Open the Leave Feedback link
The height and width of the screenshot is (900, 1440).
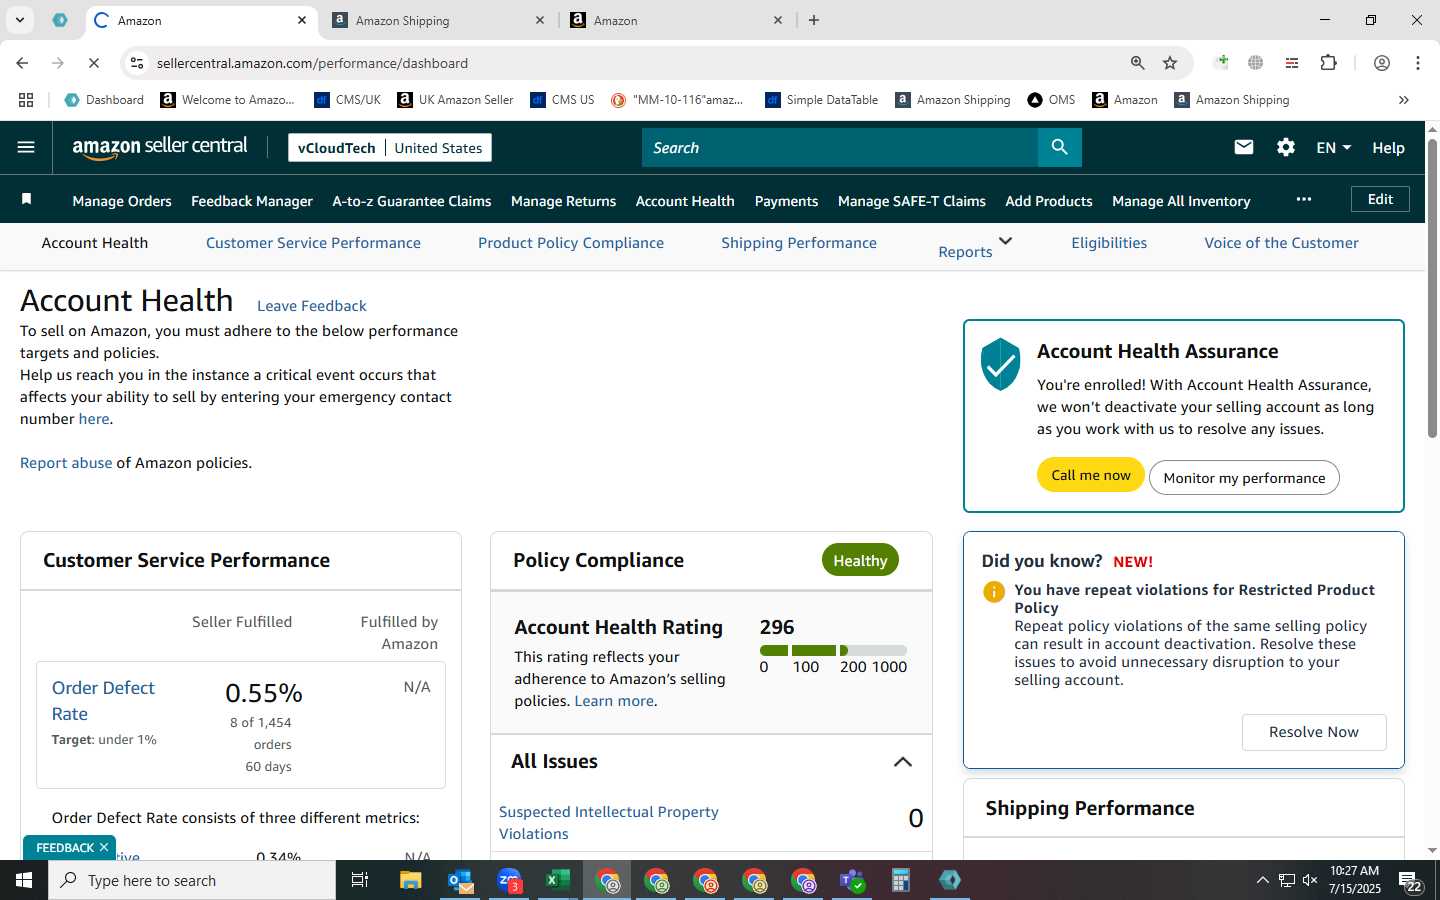coord(312,306)
